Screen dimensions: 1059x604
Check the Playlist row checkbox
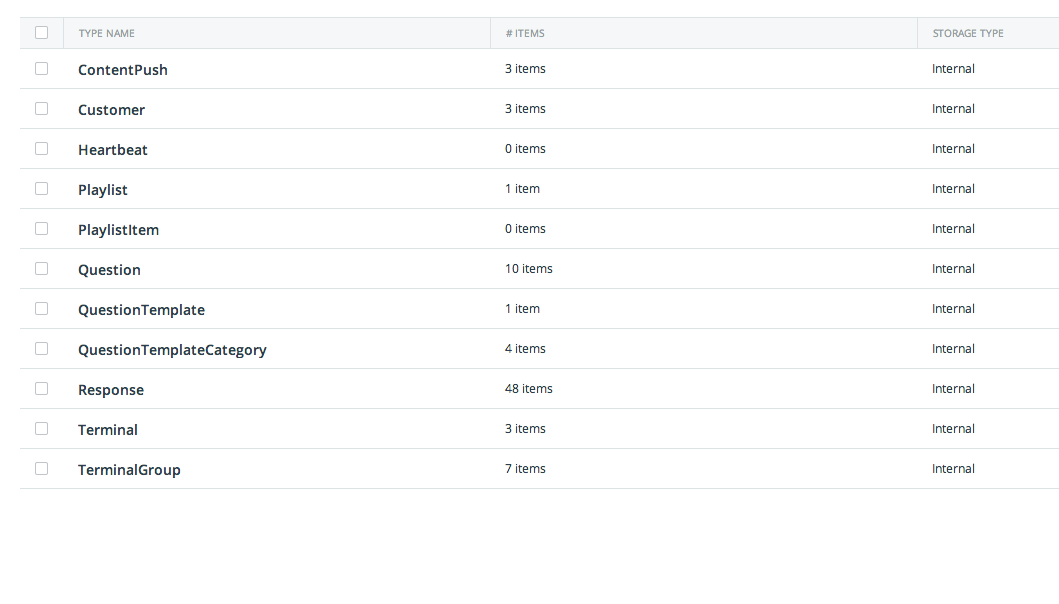[41, 188]
